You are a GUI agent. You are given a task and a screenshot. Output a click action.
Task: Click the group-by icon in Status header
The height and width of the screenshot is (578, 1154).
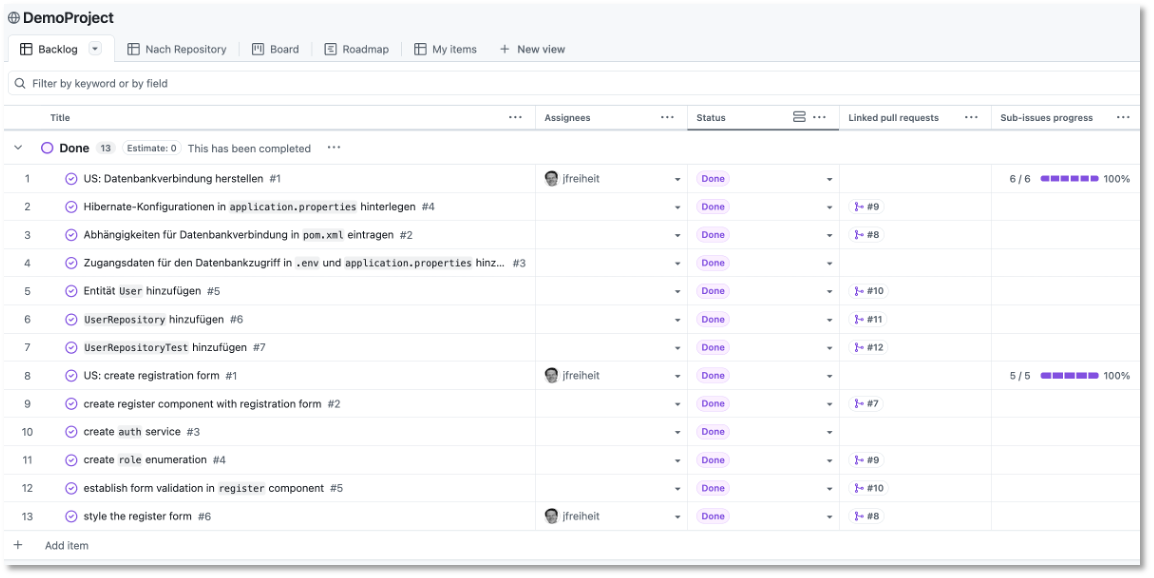coord(799,117)
